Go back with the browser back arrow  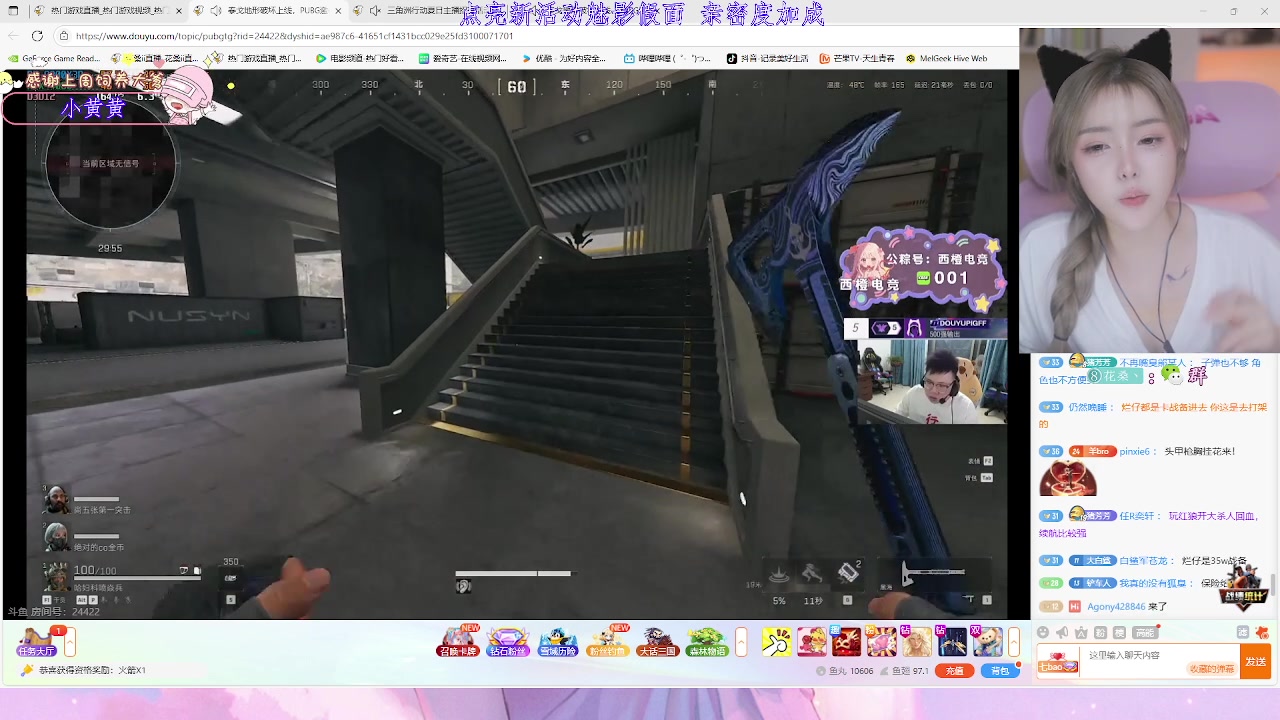click(14, 36)
